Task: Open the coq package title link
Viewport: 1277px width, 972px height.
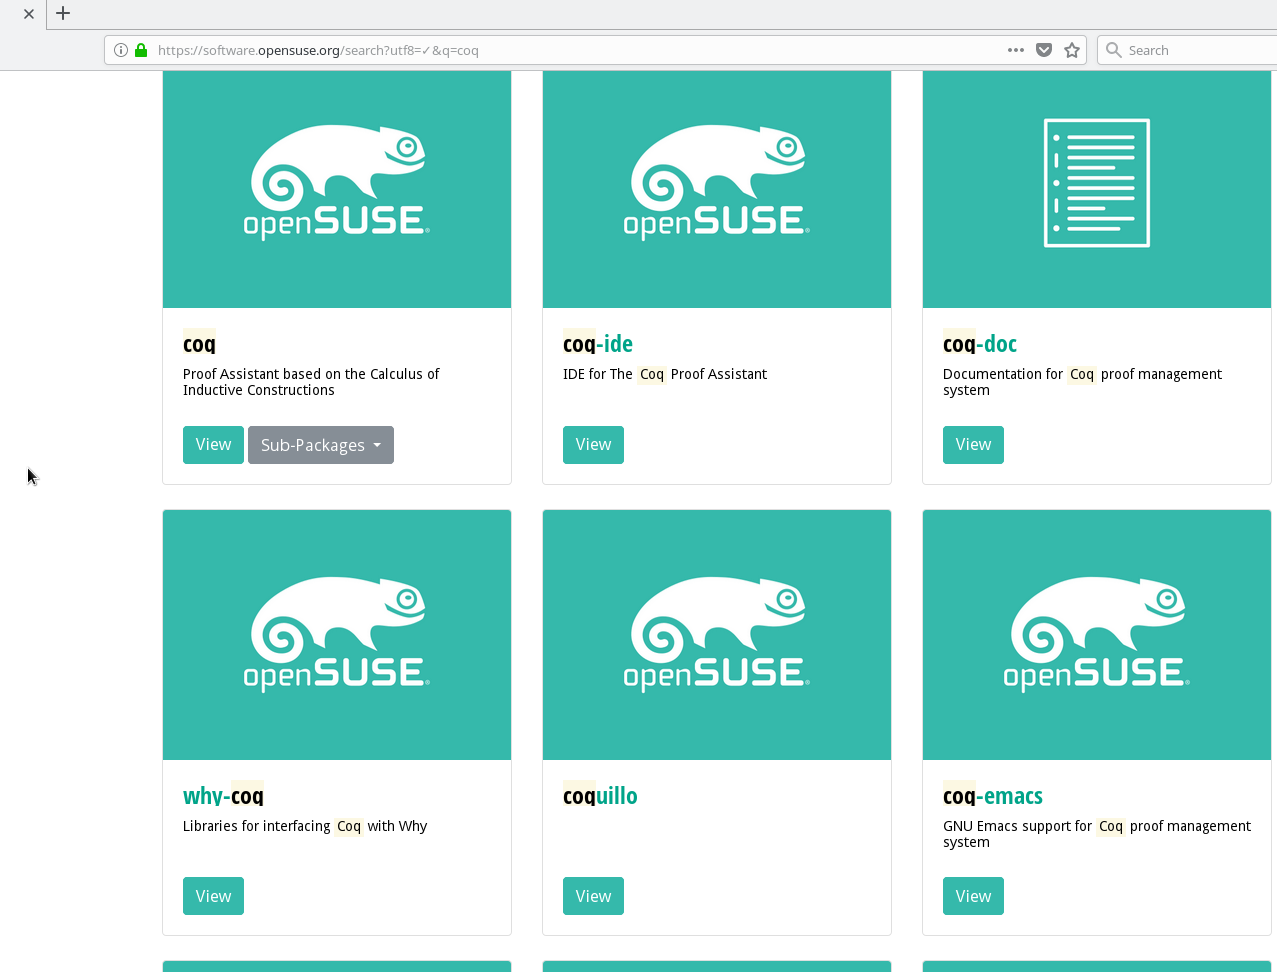Action: pos(199,344)
